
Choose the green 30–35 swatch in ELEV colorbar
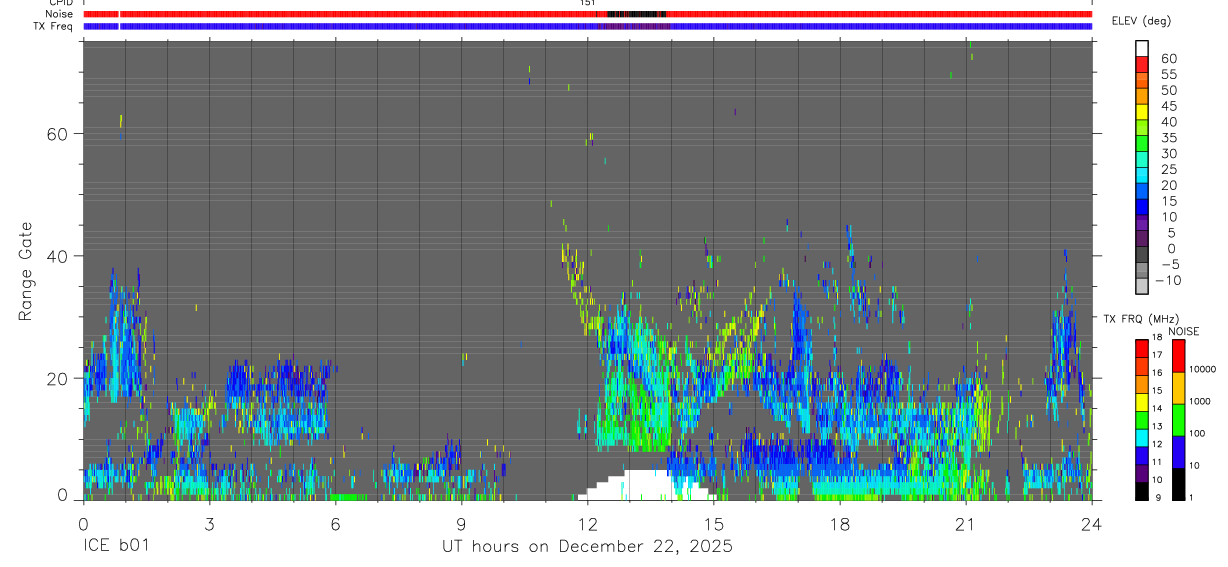click(1142, 143)
